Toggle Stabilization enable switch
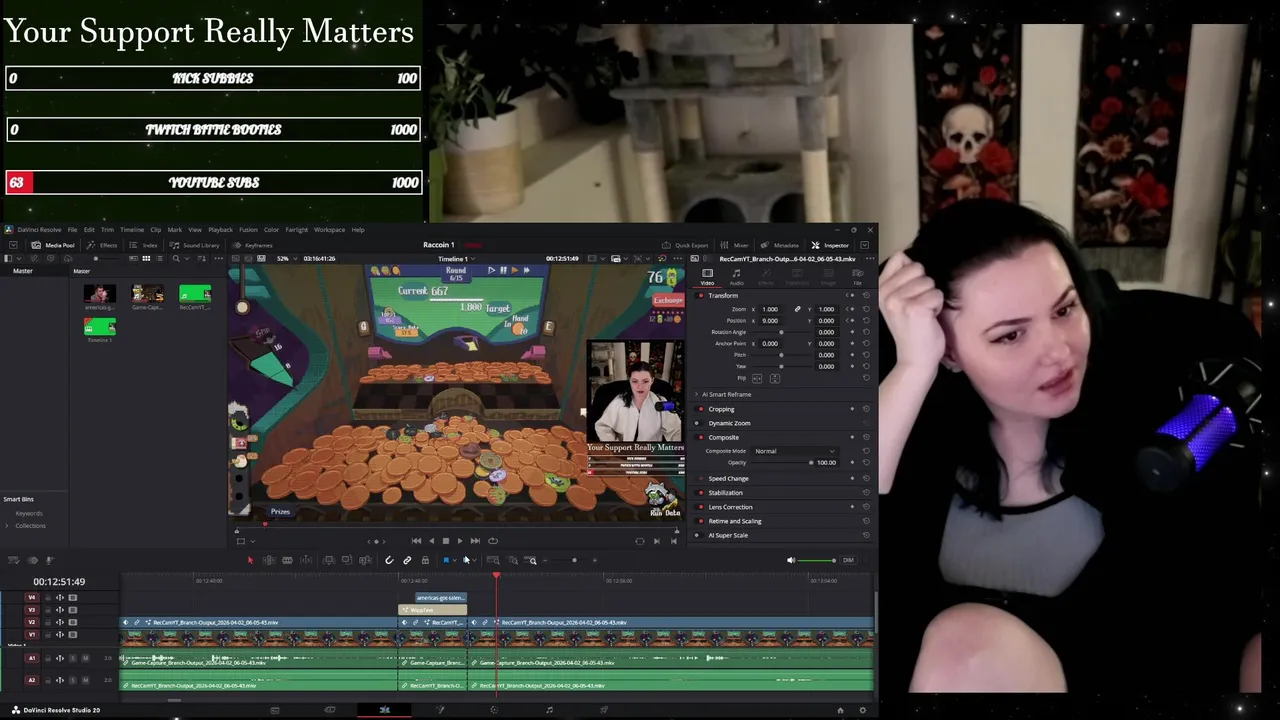 701,493
